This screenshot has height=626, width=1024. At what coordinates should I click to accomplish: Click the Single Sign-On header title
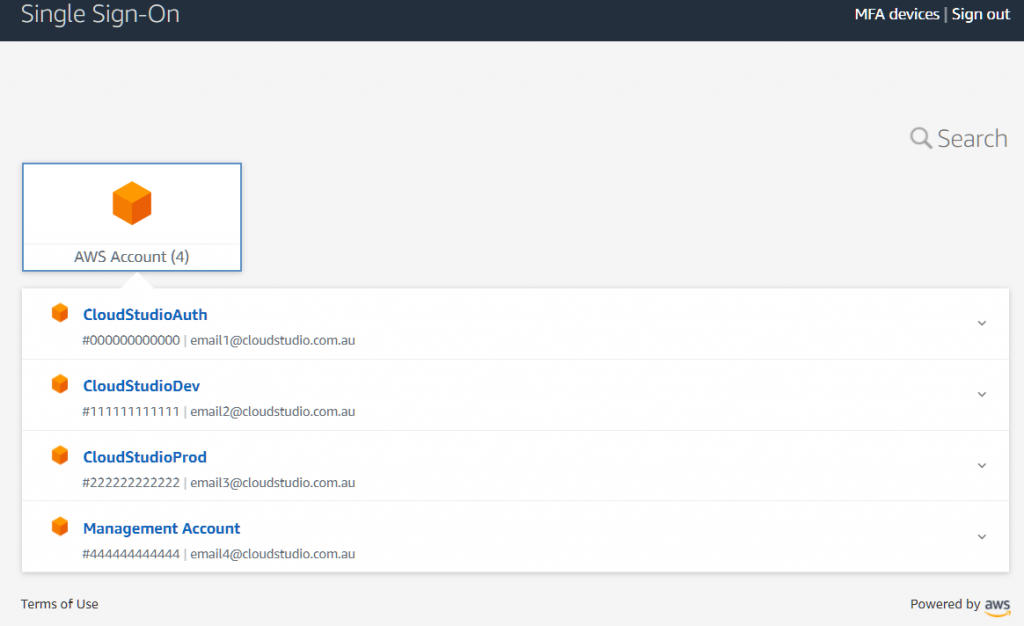point(100,14)
